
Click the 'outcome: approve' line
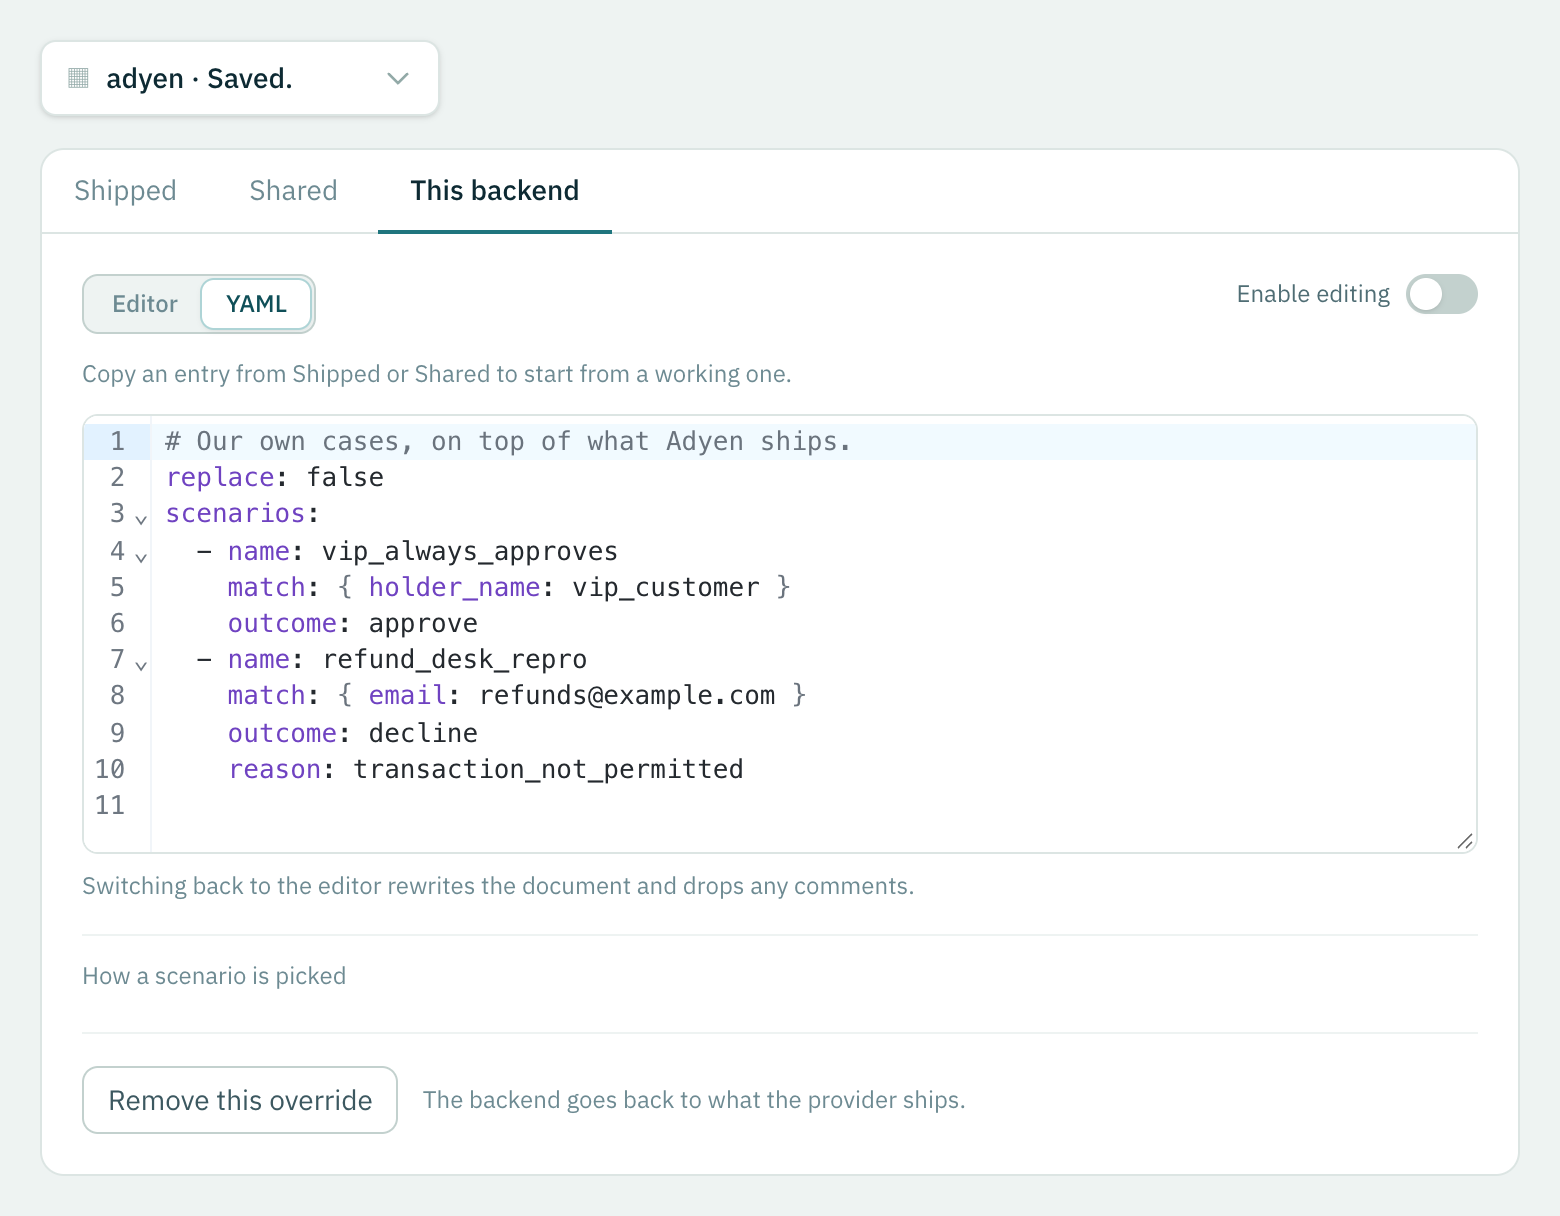click(x=353, y=623)
